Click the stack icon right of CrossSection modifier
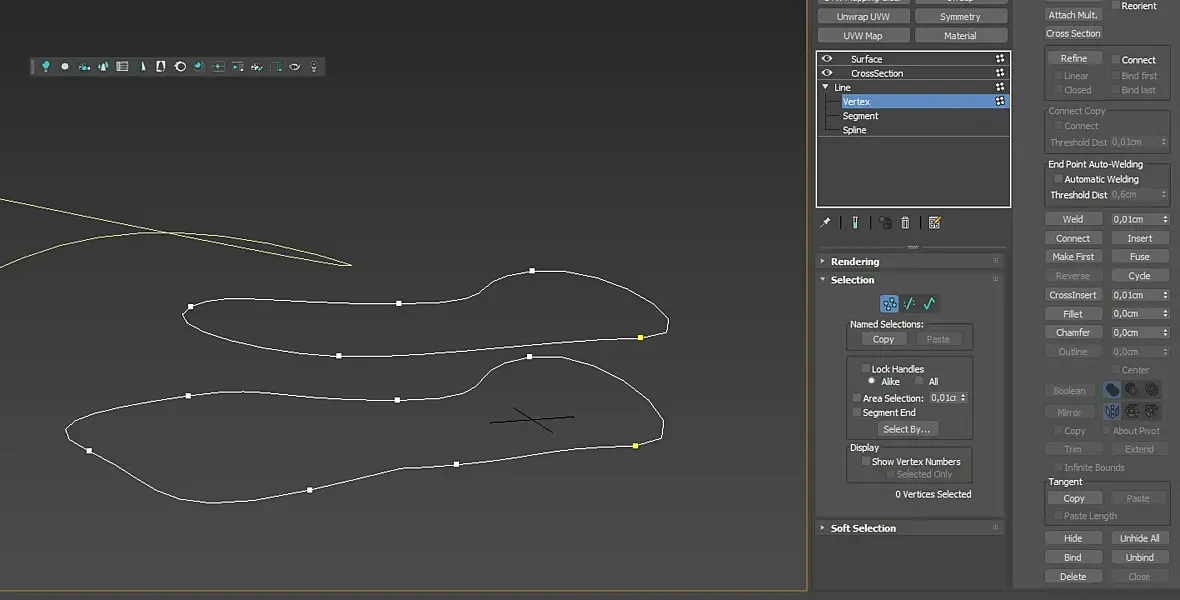The height and width of the screenshot is (600, 1180). pos(1000,73)
